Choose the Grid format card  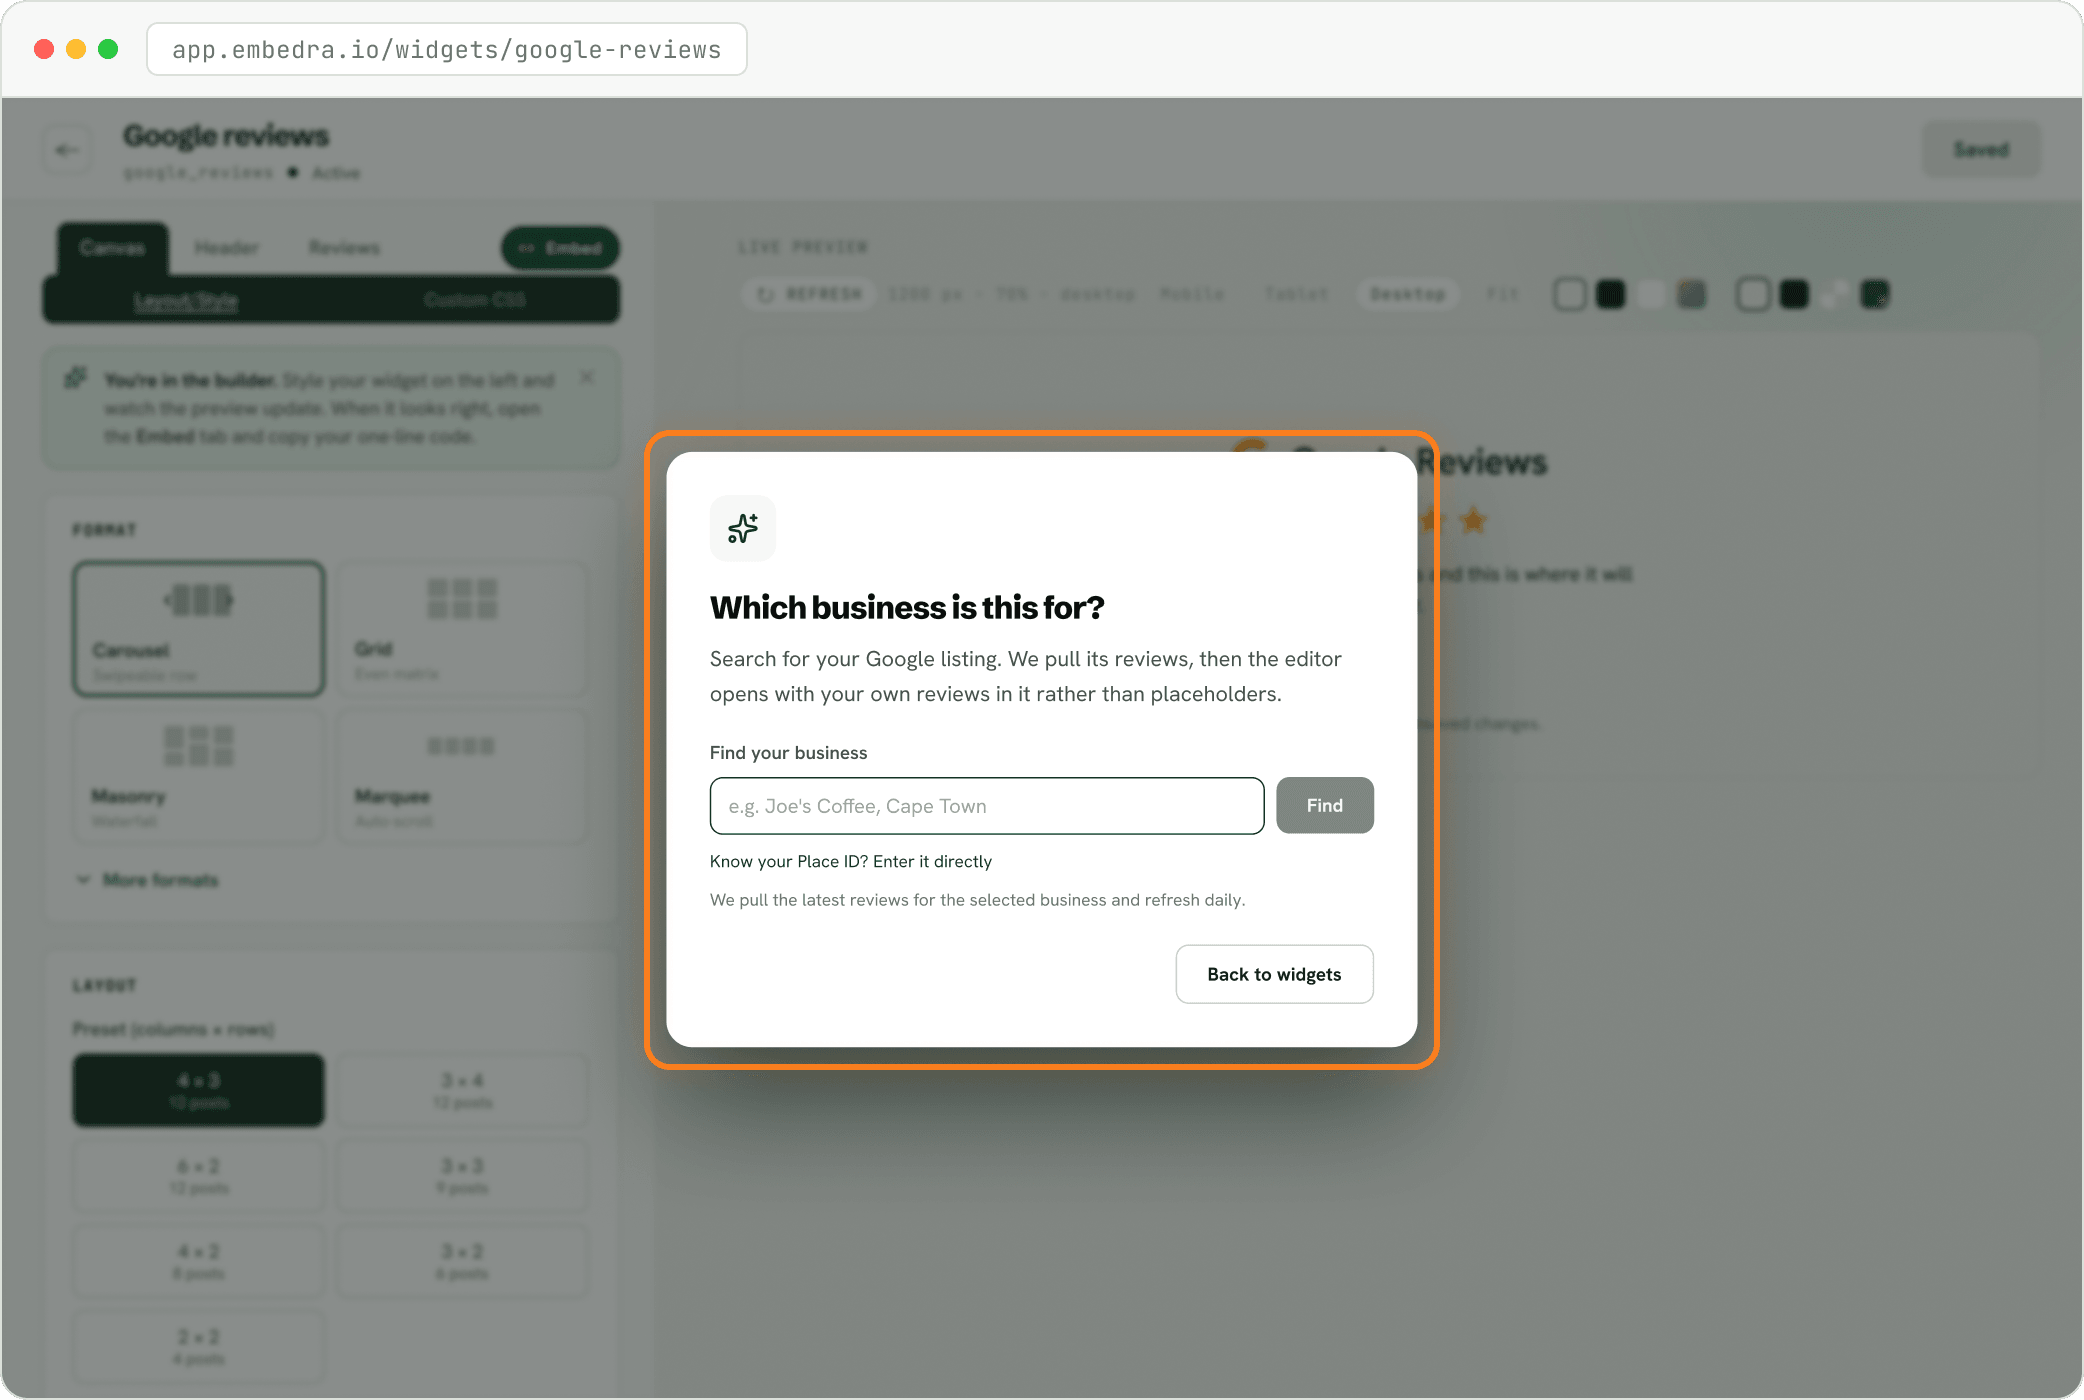(461, 629)
